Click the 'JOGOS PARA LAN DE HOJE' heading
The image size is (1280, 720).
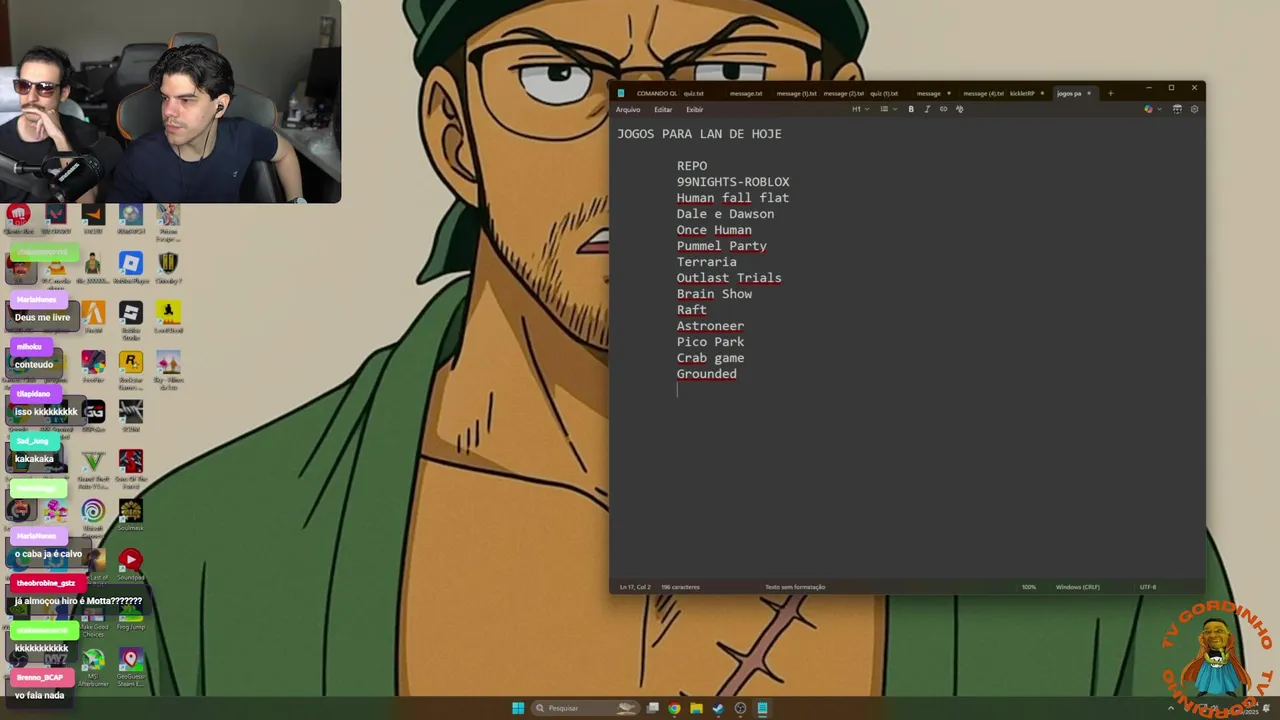[x=699, y=134]
